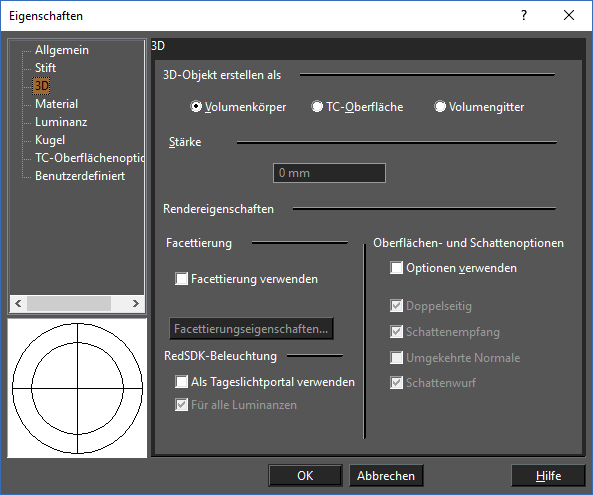593x495 pixels.
Task: Click the question mark help icon
Action: click(x=524, y=16)
